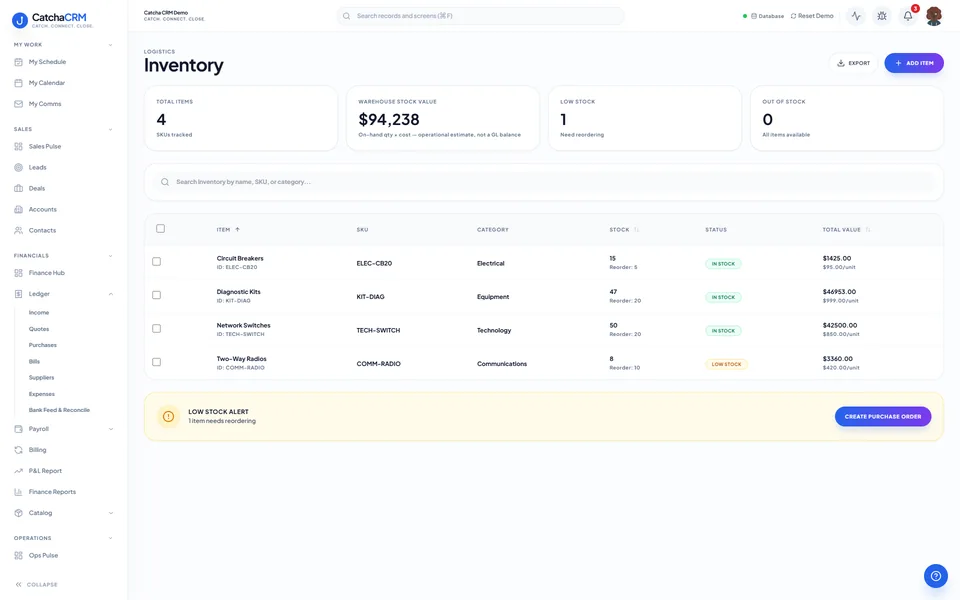This screenshot has width=960, height=600.
Task: Open Purchases under Ledger
Action: point(42,345)
